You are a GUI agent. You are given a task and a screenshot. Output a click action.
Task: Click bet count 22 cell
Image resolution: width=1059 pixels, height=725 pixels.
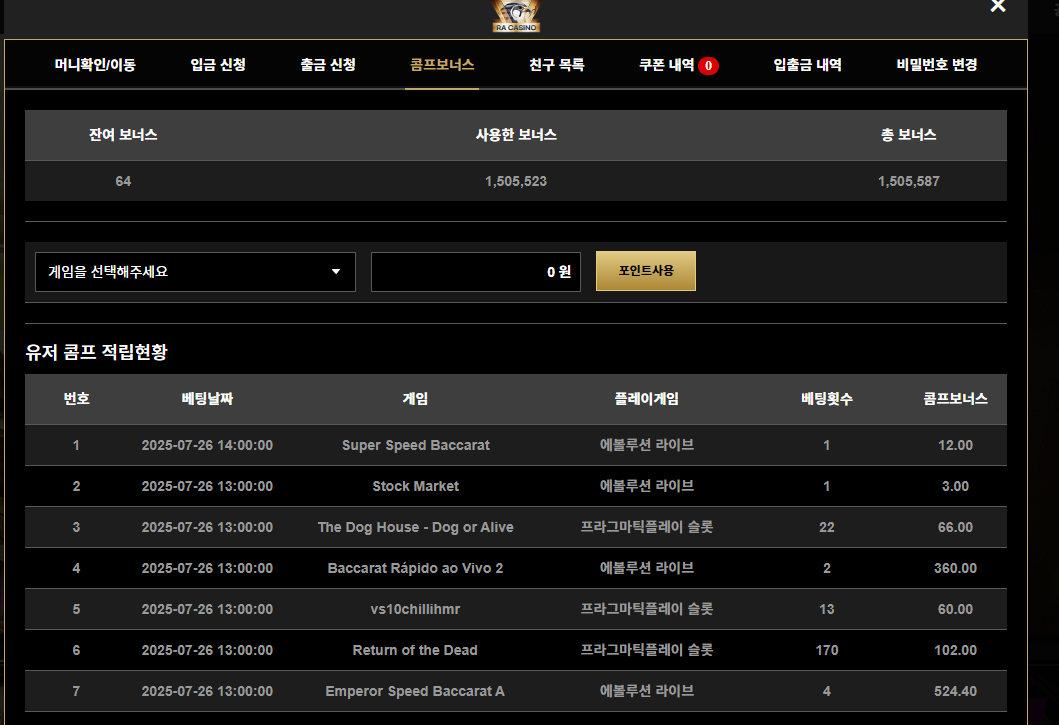(x=827, y=527)
